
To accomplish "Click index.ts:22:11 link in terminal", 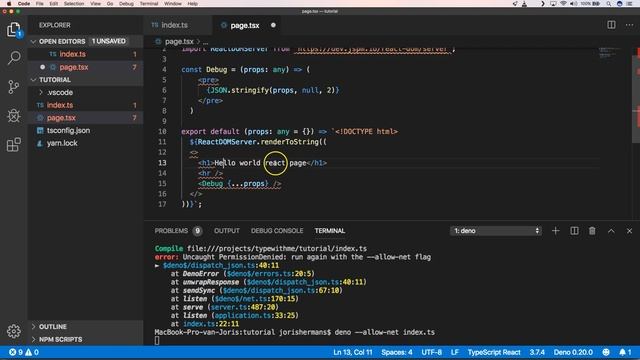I will coord(211,324).
